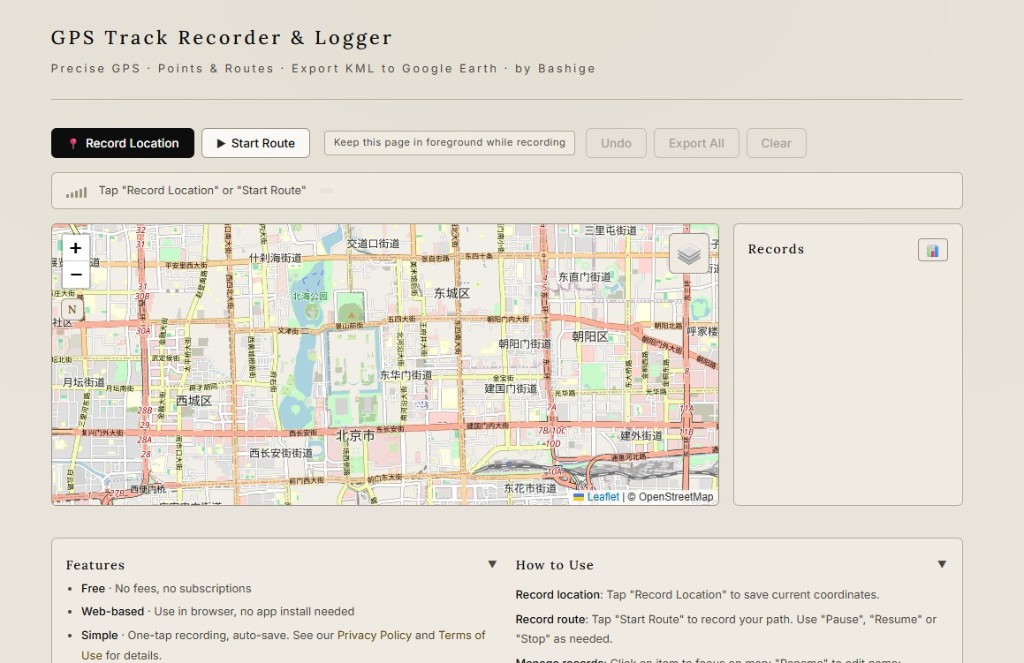
Task: Click the 呼家楼 map label
Action: click(x=702, y=331)
